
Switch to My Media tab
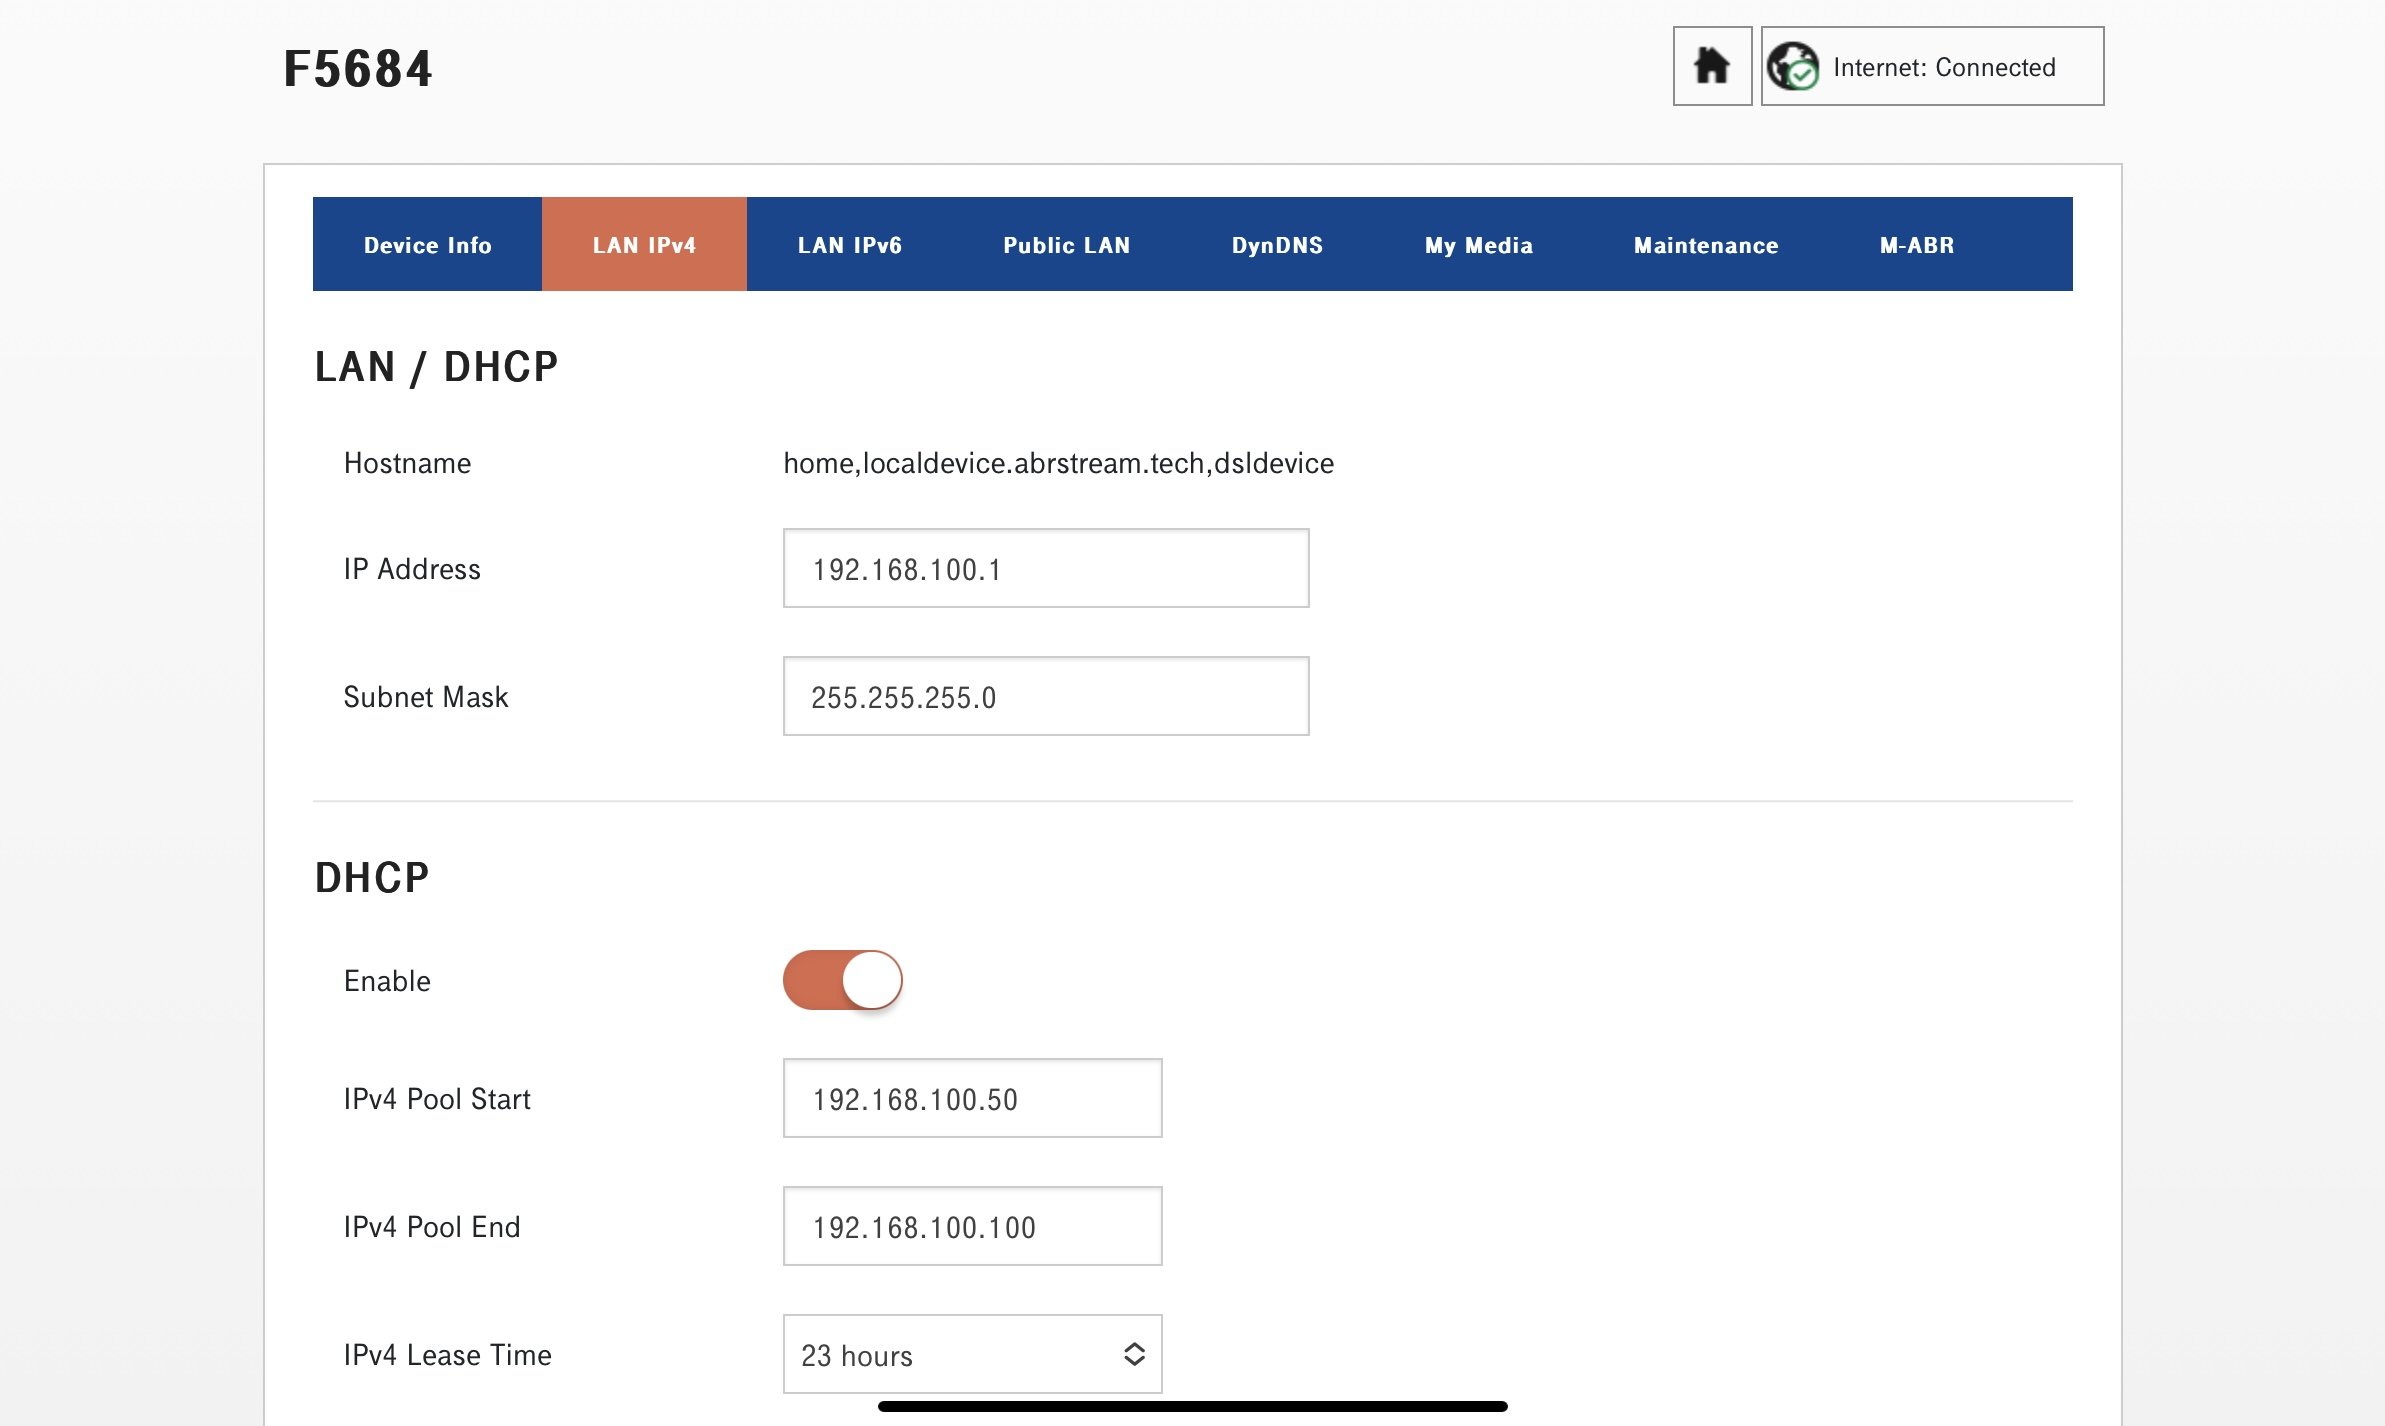coord(1478,244)
